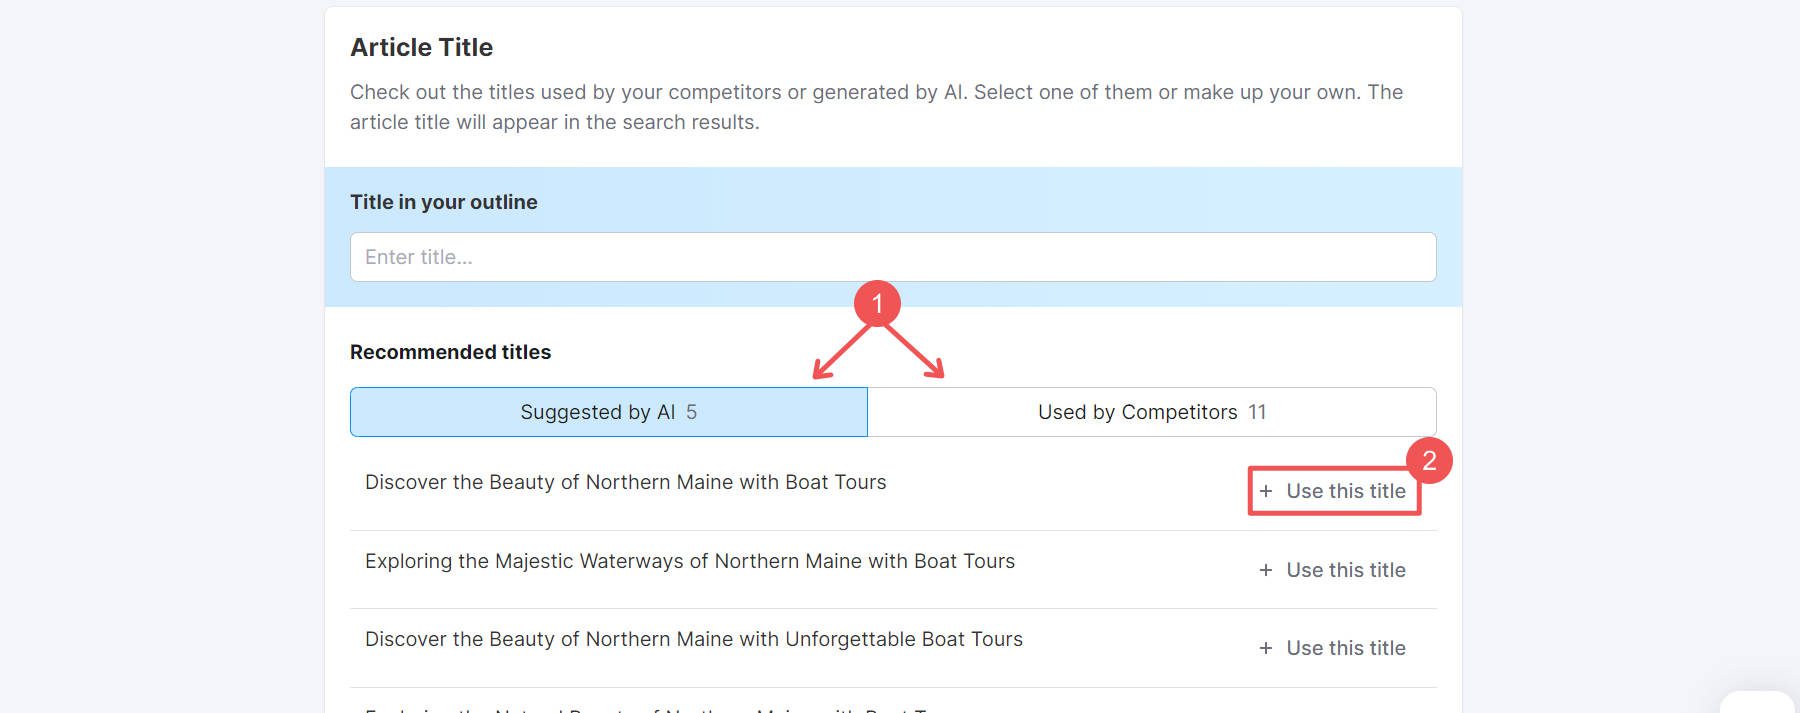This screenshot has height=713, width=1800.
Task: Select the Suggested by AI tab
Action: 607,411
